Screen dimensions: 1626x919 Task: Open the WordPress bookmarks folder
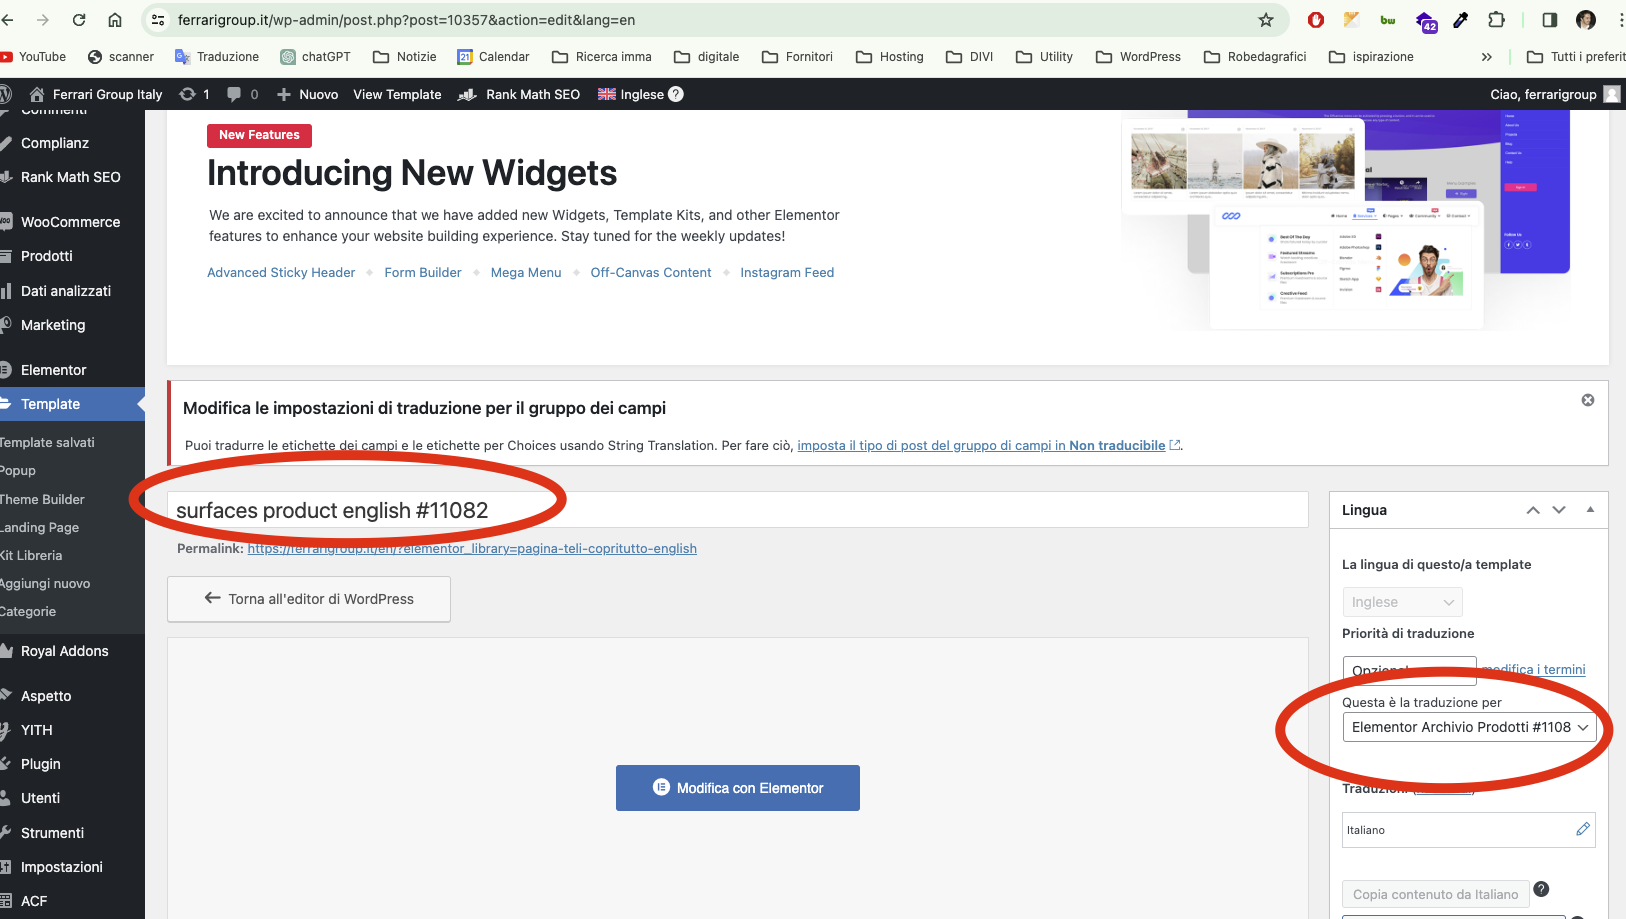point(1138,57)
